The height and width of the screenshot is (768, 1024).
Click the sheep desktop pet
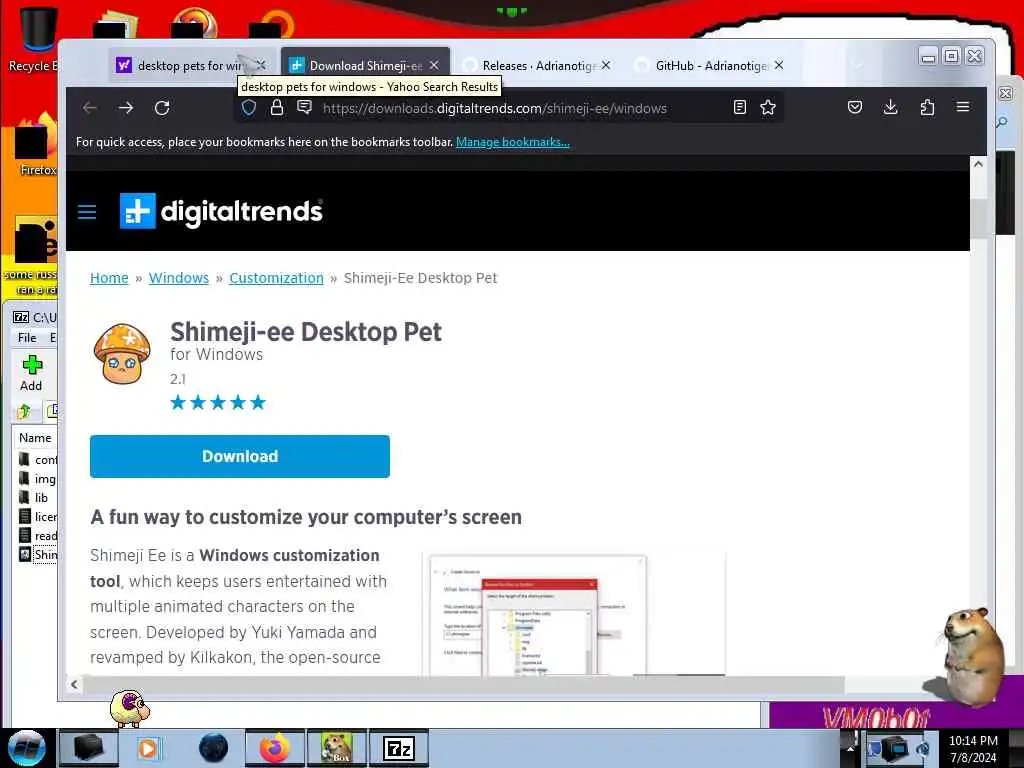129,708
